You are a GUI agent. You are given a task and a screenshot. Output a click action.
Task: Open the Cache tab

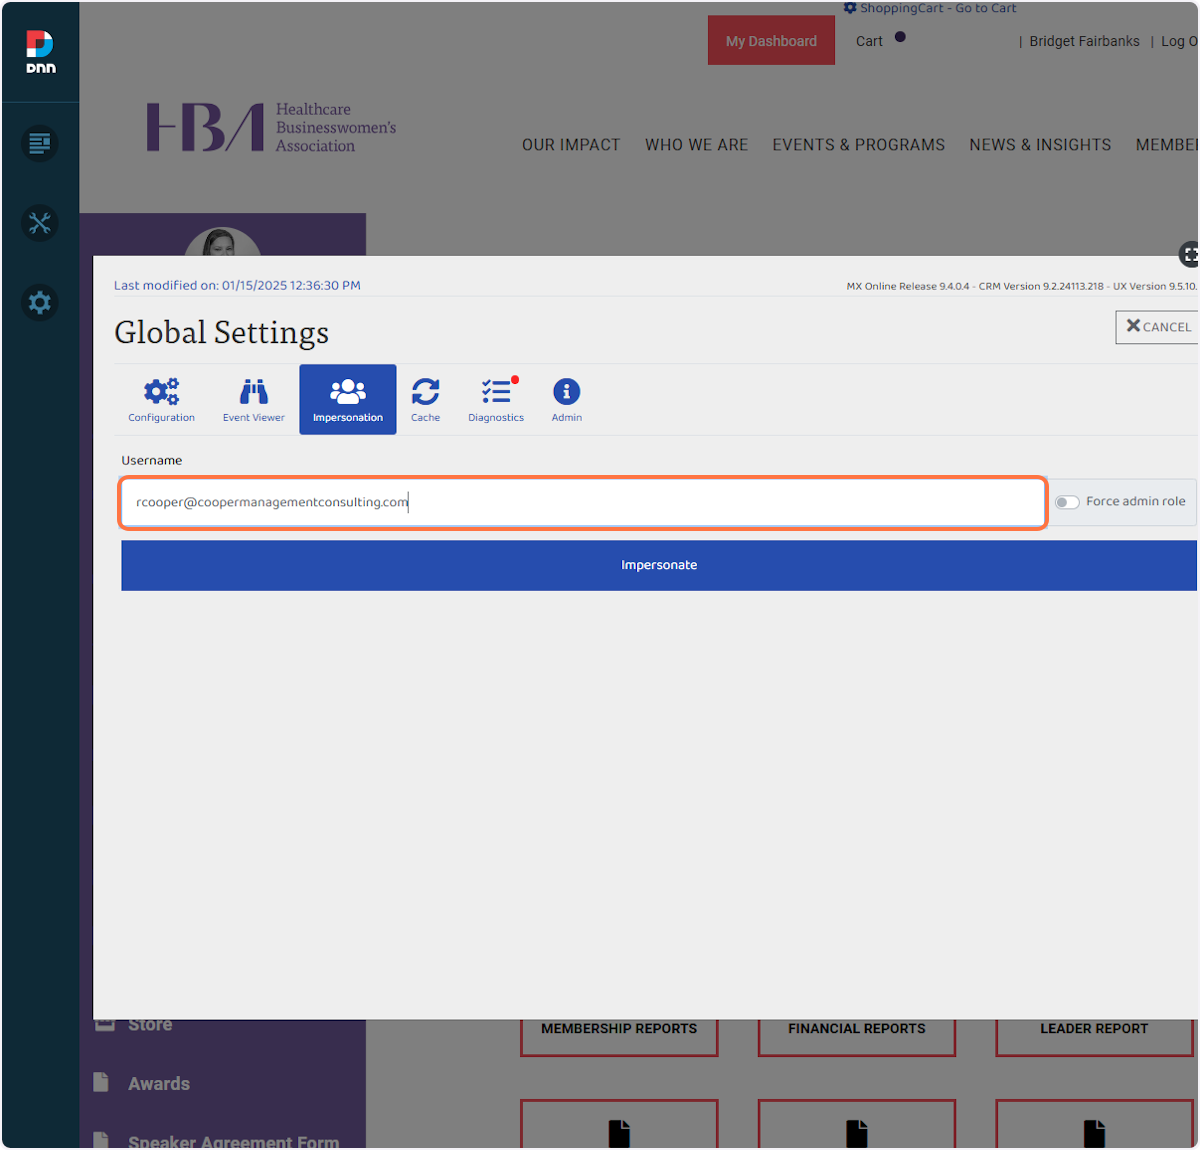coord(425,399)
